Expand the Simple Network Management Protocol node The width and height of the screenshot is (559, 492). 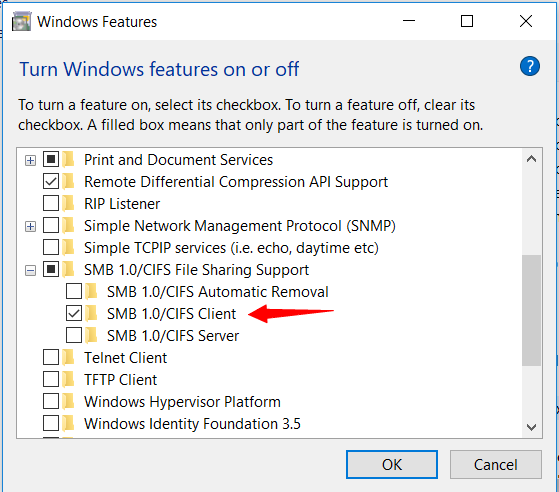pyautogui.click(x=30, y=226)
